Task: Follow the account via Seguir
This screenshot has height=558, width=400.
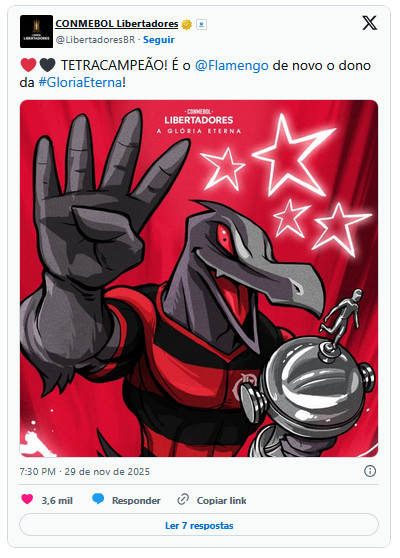Action: tap(159, 40)
